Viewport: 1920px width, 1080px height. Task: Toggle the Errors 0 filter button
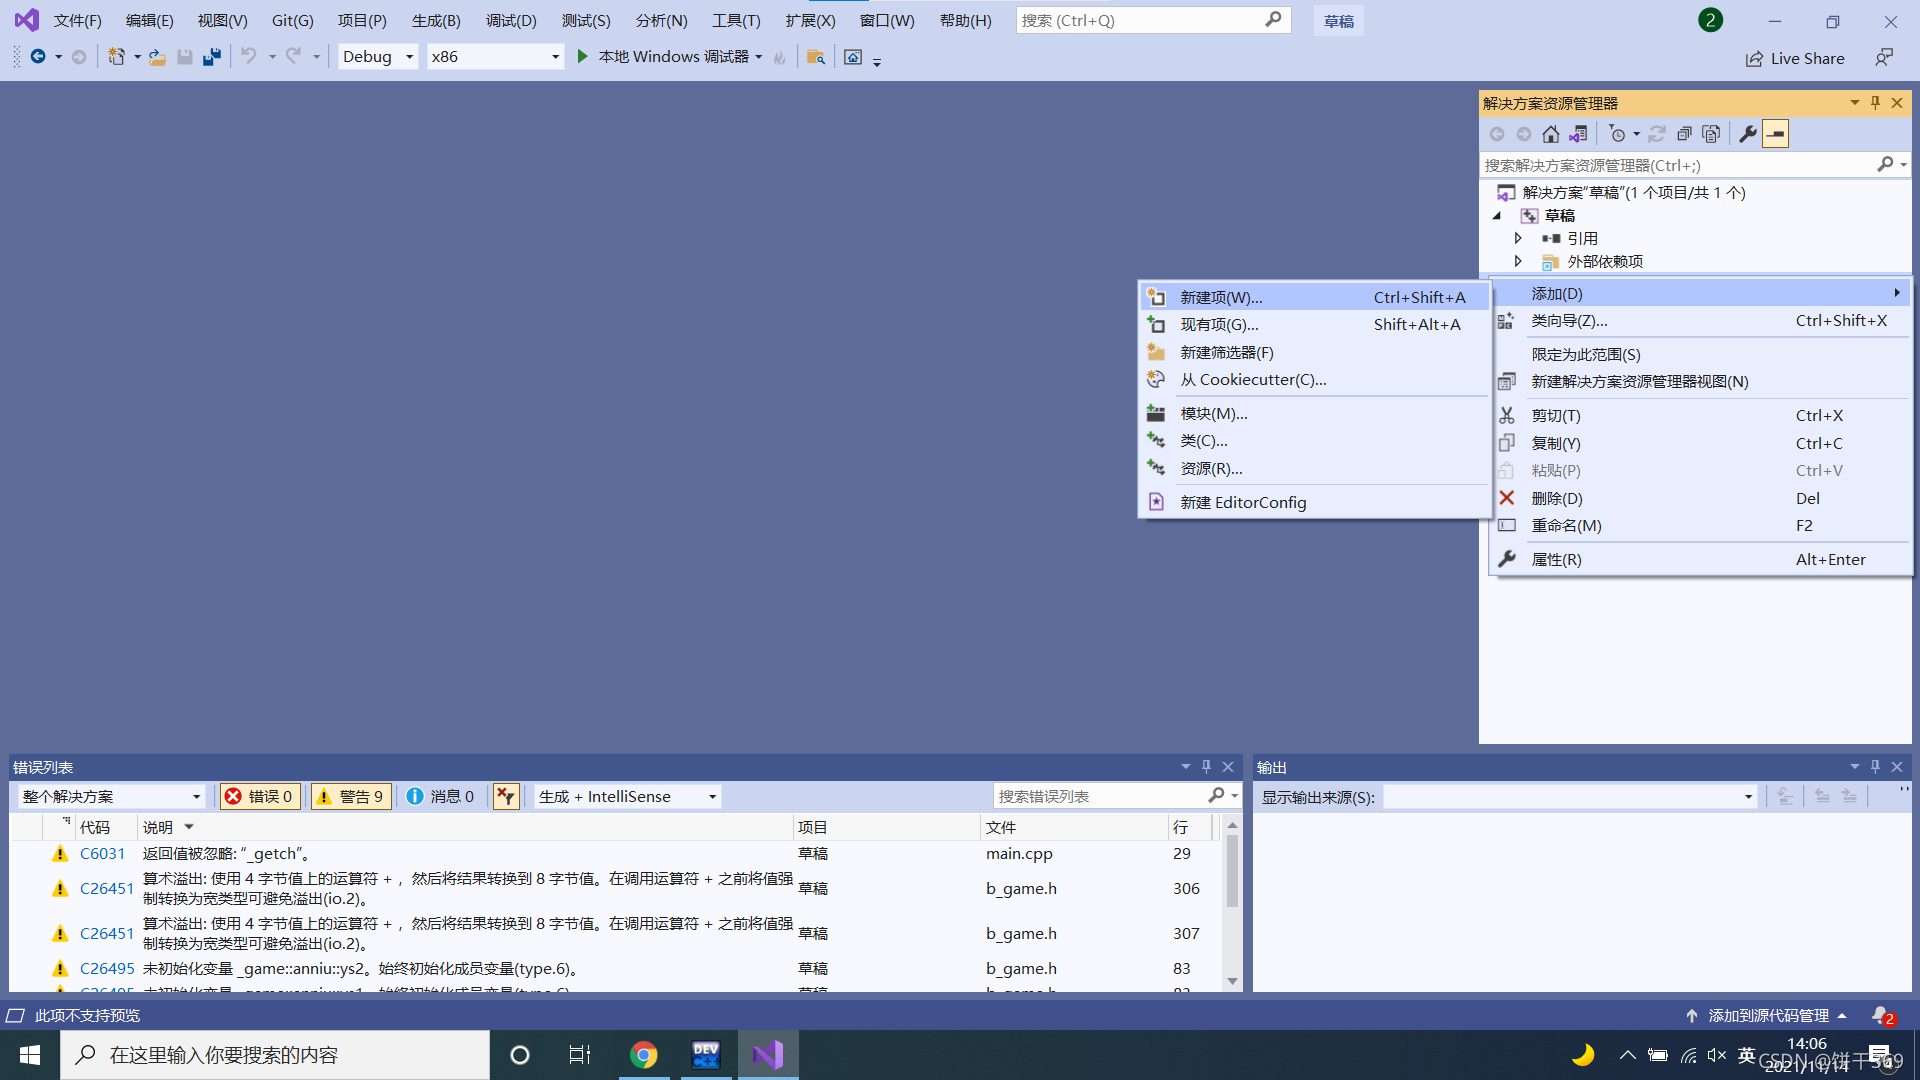coord(259,796)
